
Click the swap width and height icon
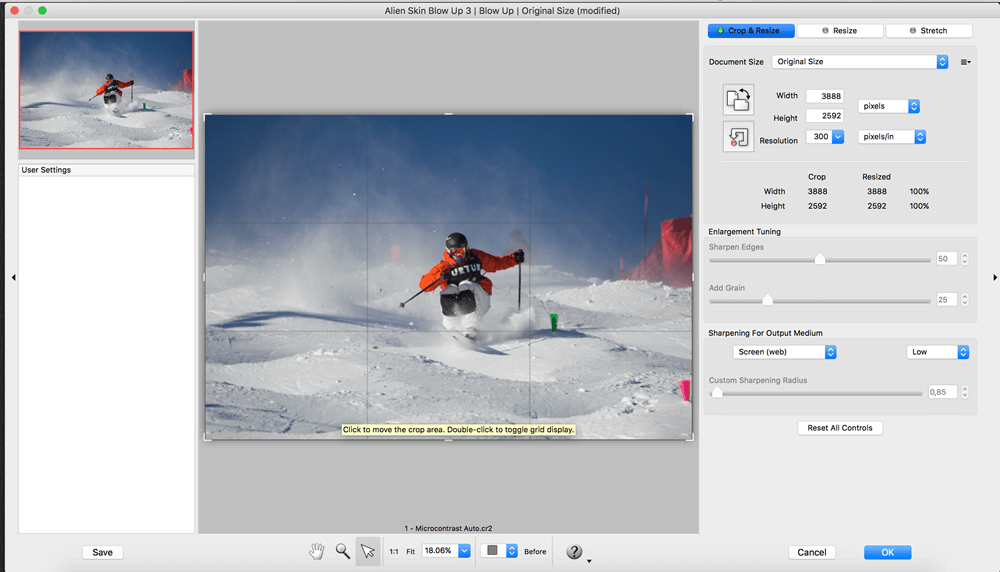738,99
